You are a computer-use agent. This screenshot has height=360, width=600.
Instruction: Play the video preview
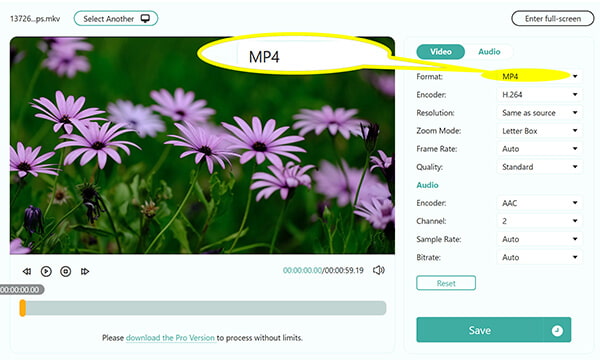[46, 271]
